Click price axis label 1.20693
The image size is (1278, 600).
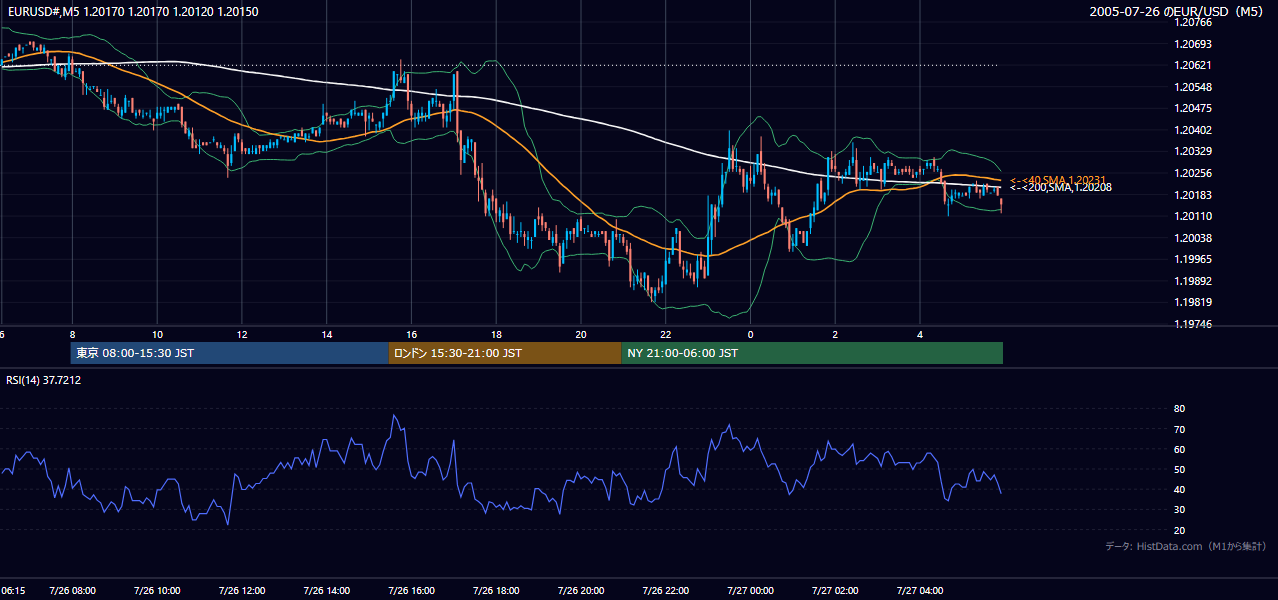1193,45
